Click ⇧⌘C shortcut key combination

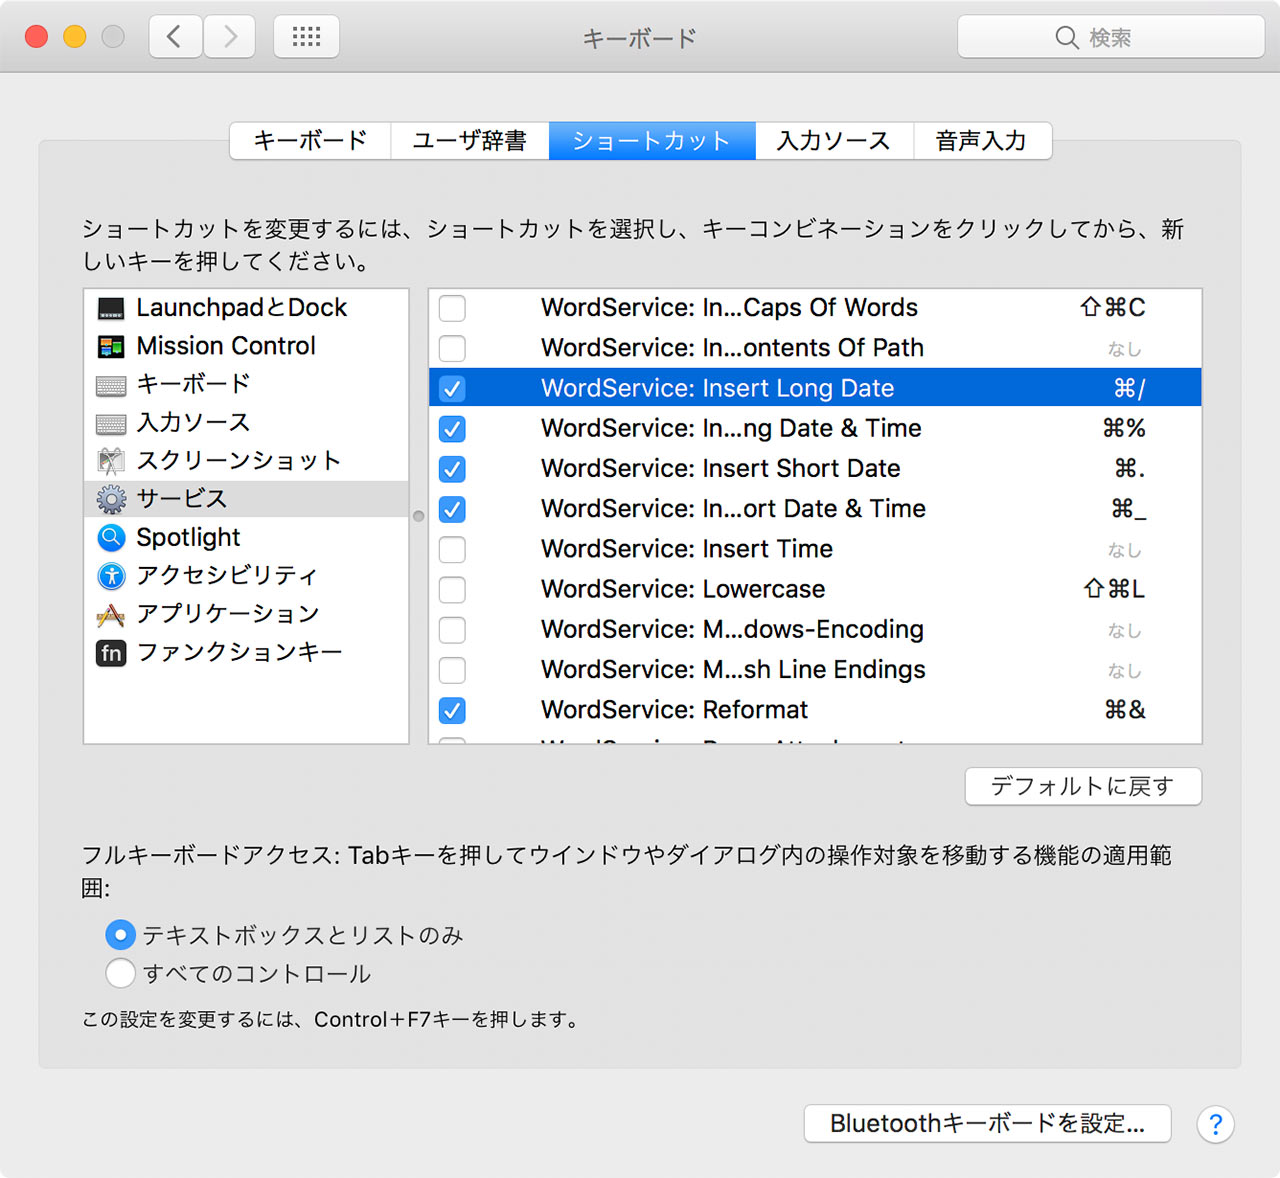pyautogui.click(x=1113, y=308)
